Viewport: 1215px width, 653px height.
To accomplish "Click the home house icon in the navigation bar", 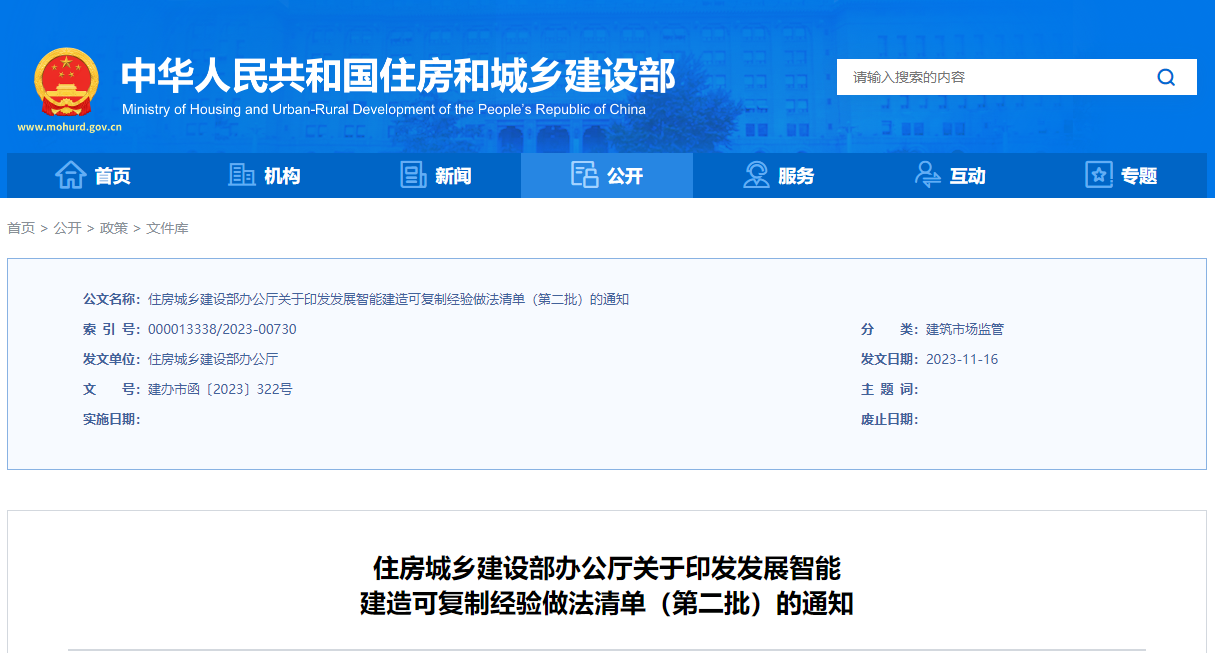I will click(x=70, y=175).
